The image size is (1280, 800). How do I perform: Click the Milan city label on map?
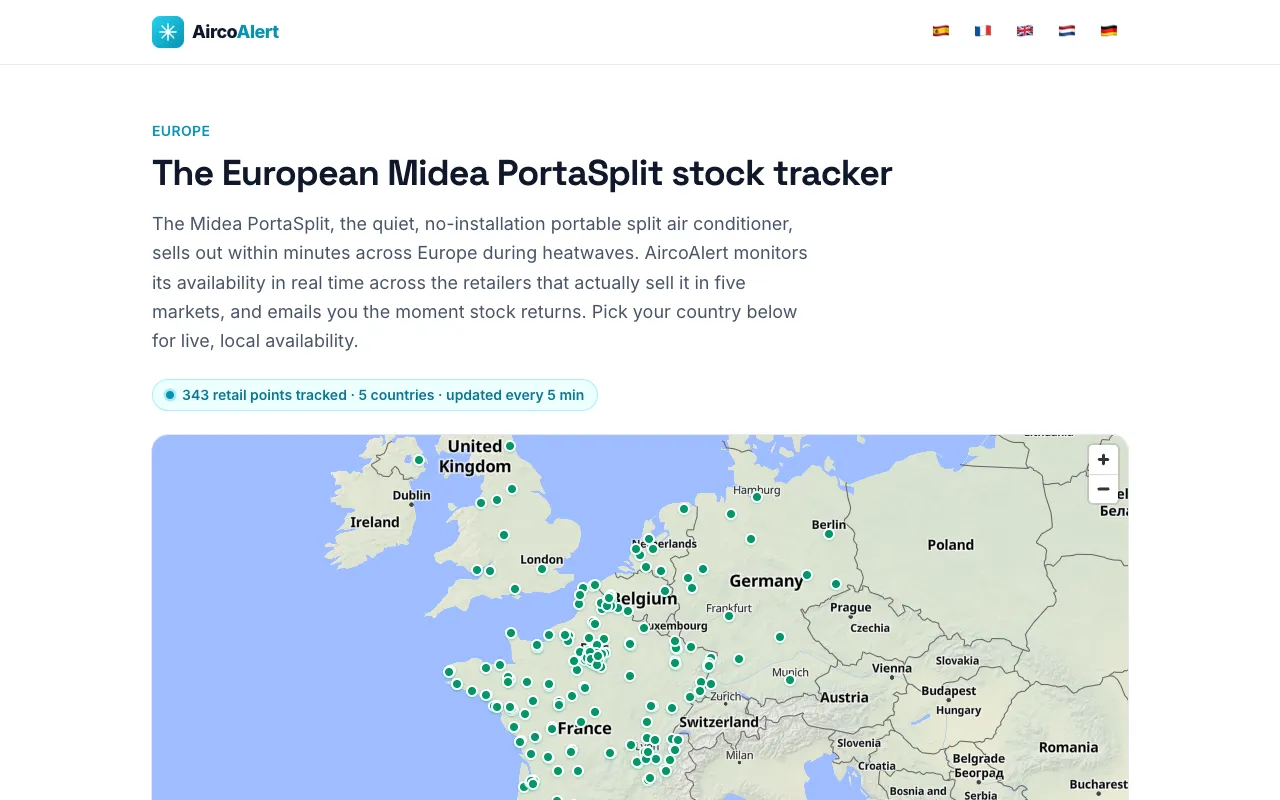point(740,755)
